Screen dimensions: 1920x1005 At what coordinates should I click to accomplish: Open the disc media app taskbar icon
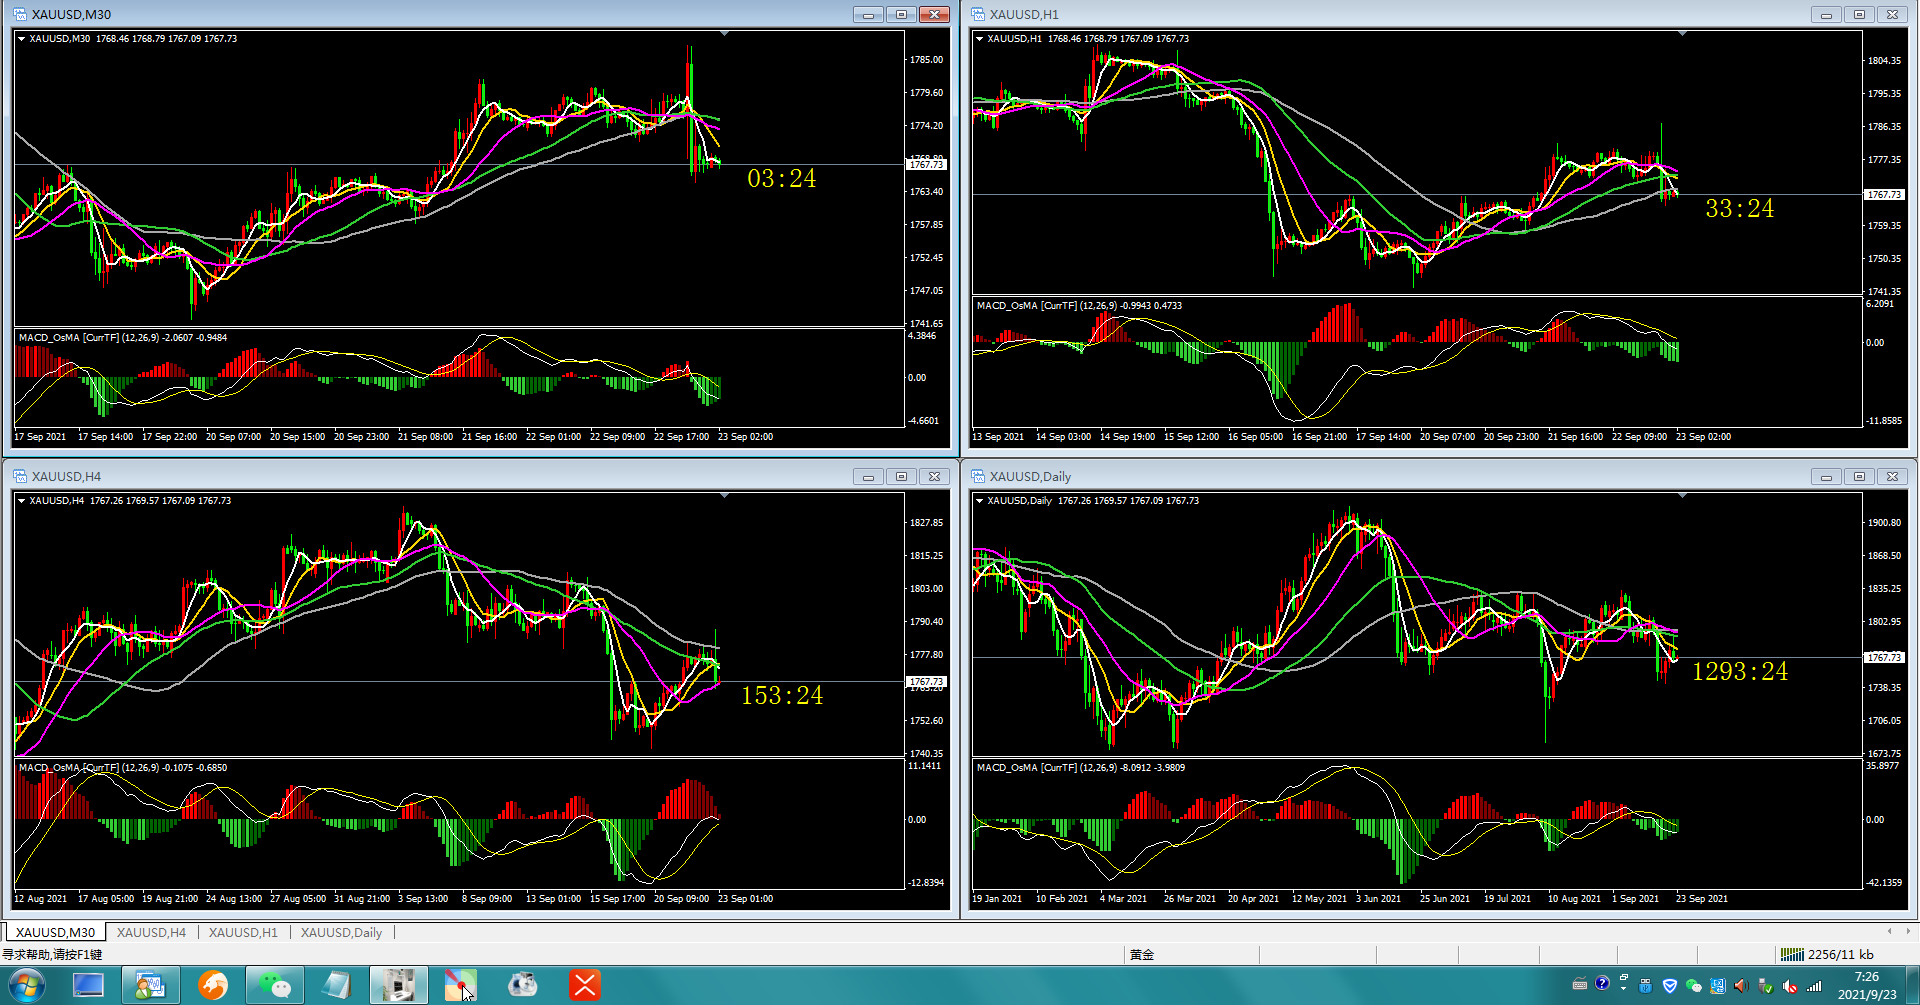coord(523,985)
